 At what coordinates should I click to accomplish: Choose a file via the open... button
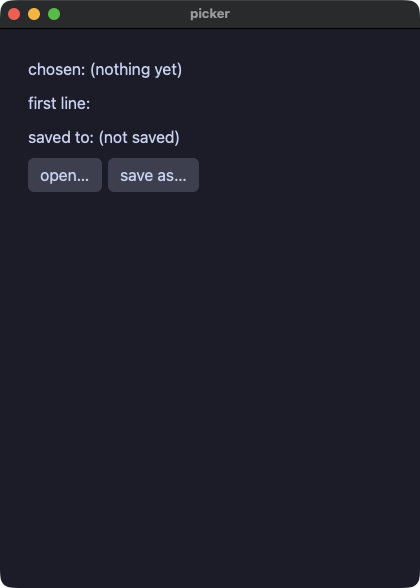[x=65, y=175]
